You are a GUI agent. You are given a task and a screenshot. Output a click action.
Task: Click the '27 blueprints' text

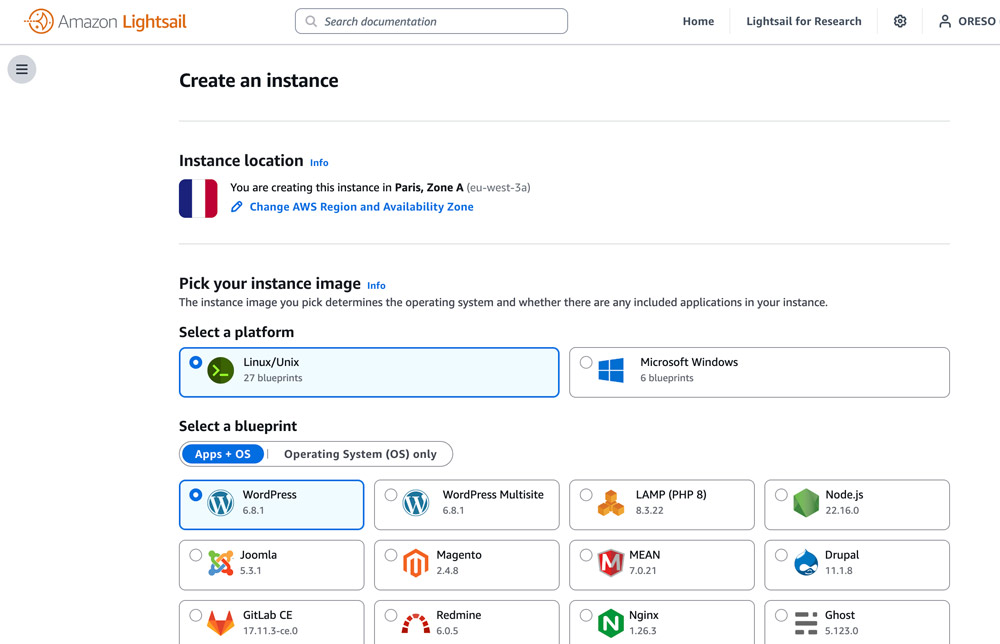273,378
